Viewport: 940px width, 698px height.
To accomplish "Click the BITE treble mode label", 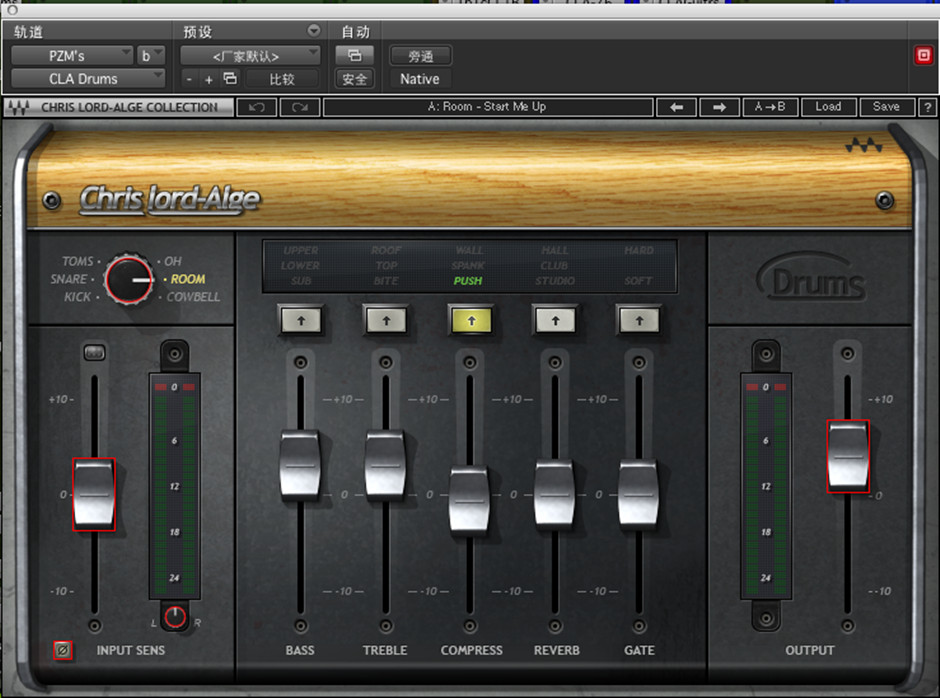I will (385, 281).
